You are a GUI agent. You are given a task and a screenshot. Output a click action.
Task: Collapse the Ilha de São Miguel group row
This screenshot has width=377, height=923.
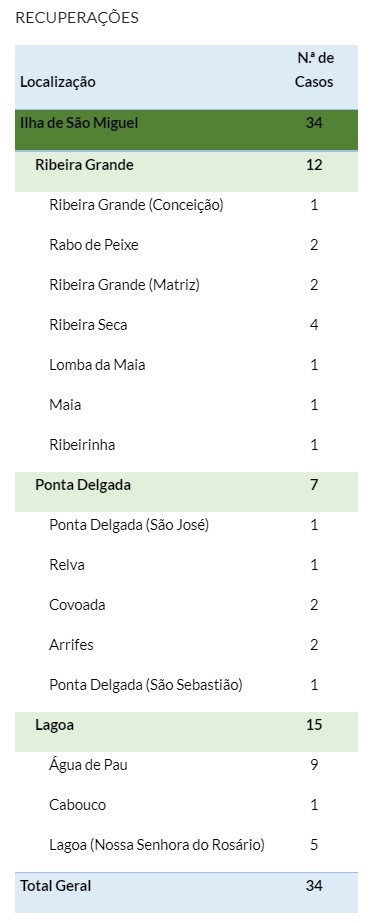point(186,130)
